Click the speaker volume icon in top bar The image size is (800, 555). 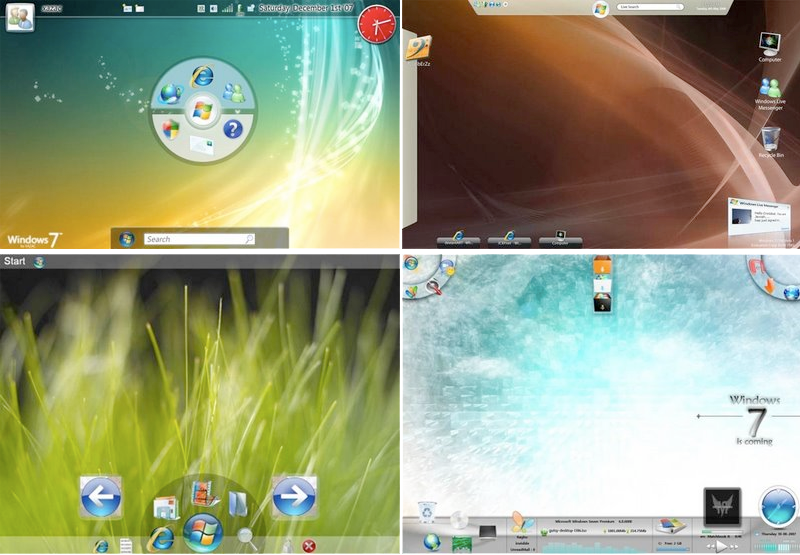(x=214, y=8)
